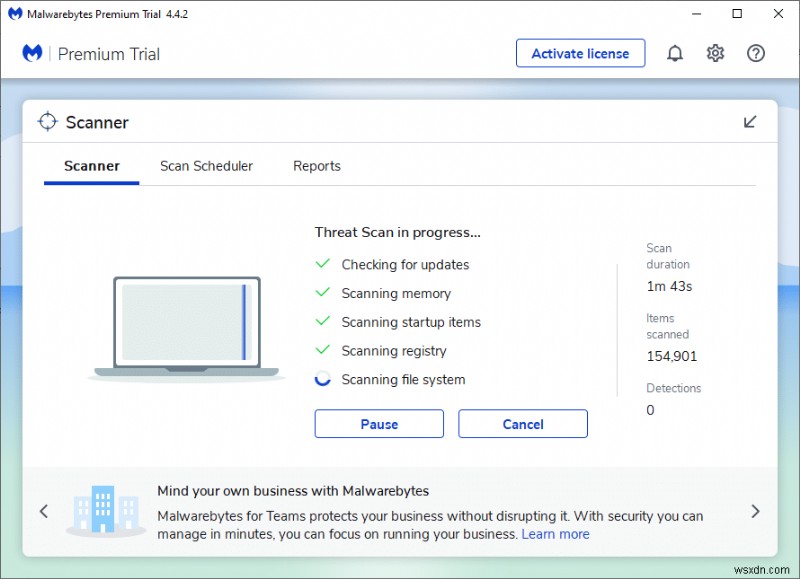Click the 'Scanning registry' text
800x579 pixels.
[394, 351]
